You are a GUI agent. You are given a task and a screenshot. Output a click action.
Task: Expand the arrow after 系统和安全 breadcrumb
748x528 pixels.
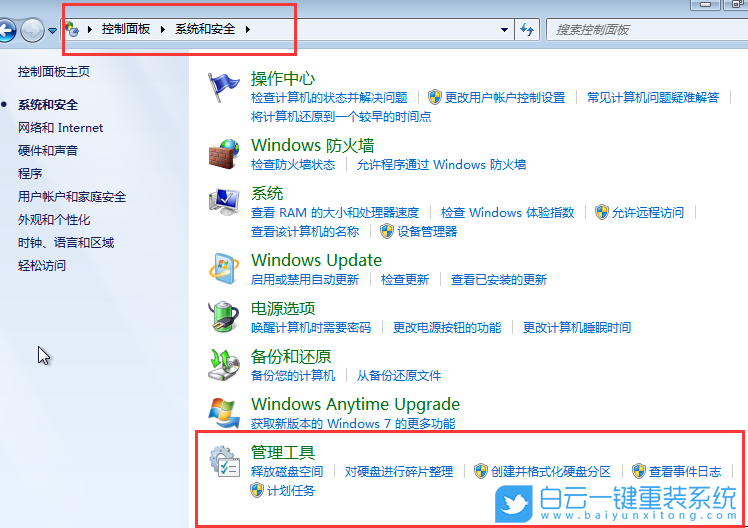[248, 30]
